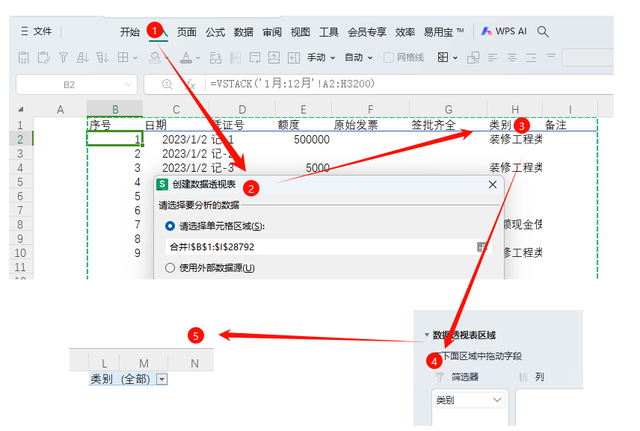Select row header 7

click(20, 211)
